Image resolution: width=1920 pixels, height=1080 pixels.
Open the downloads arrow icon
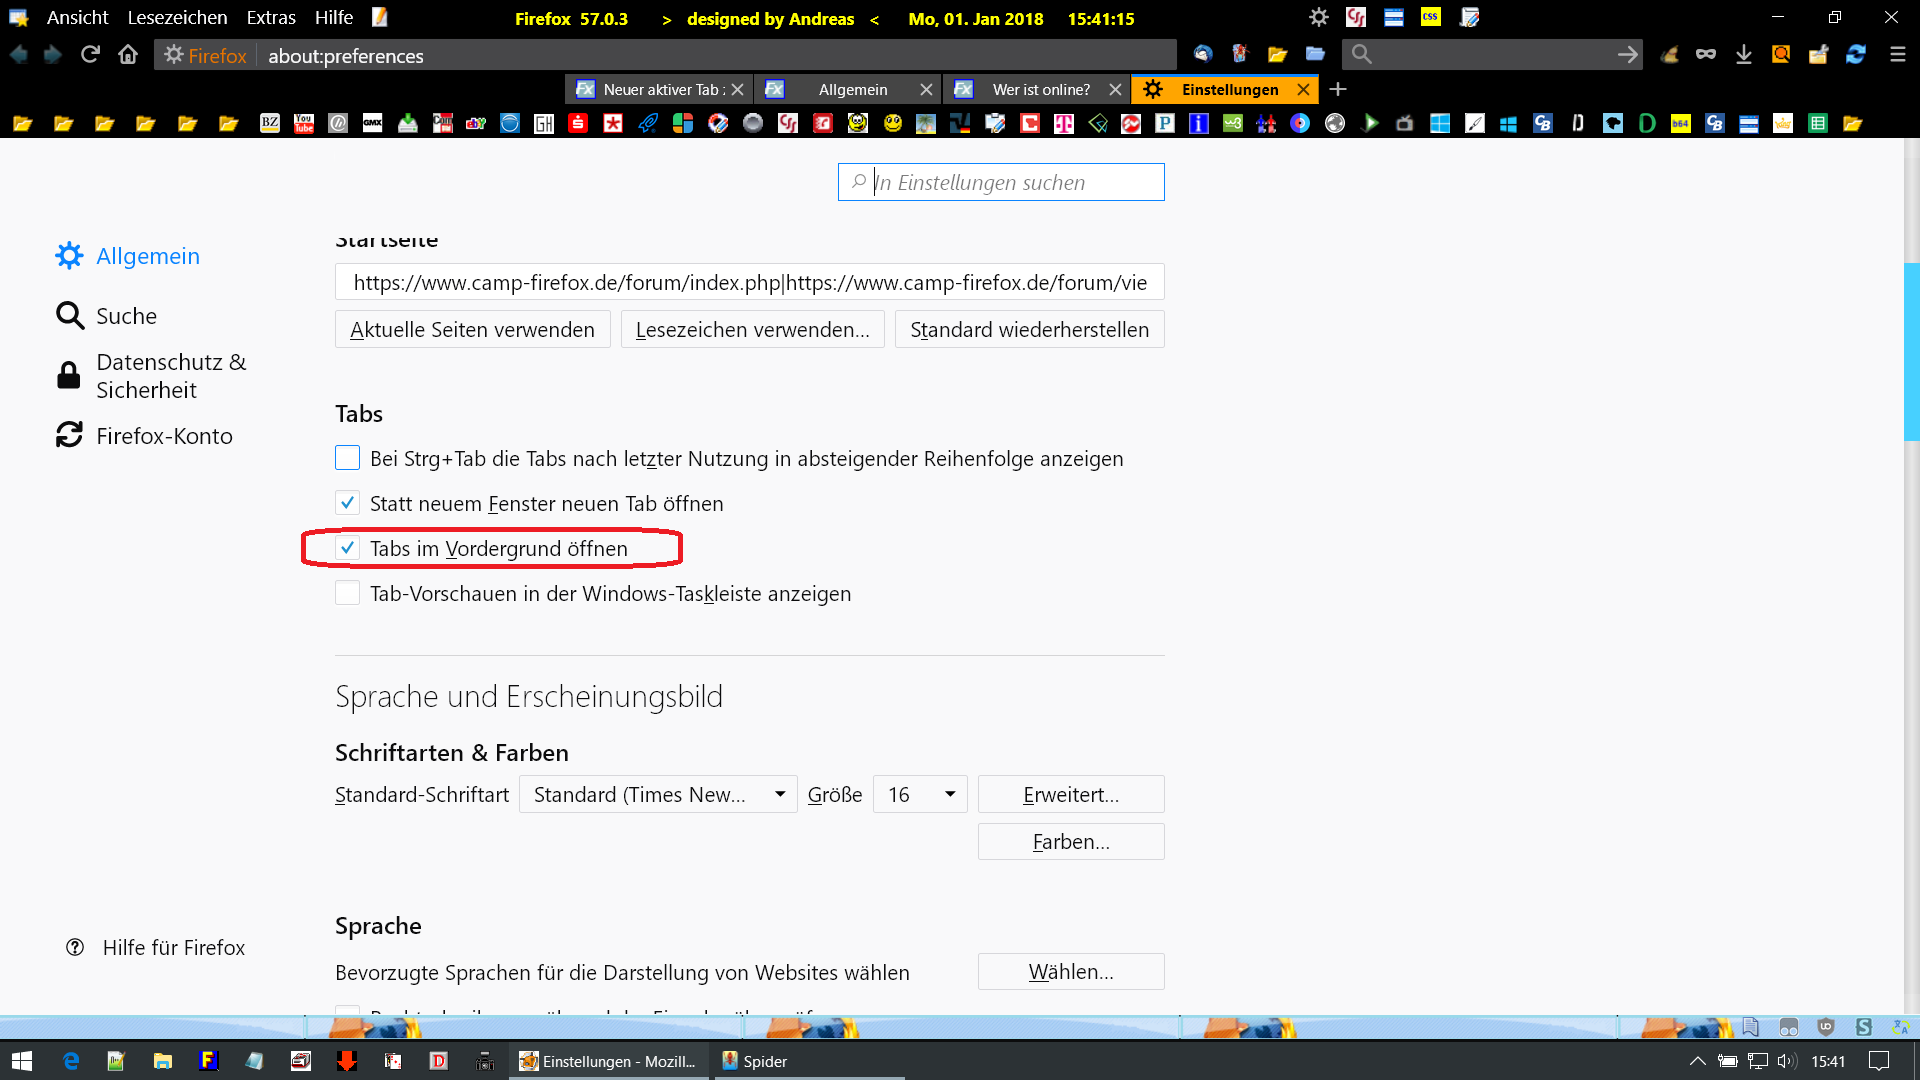tap(1743, 55)
